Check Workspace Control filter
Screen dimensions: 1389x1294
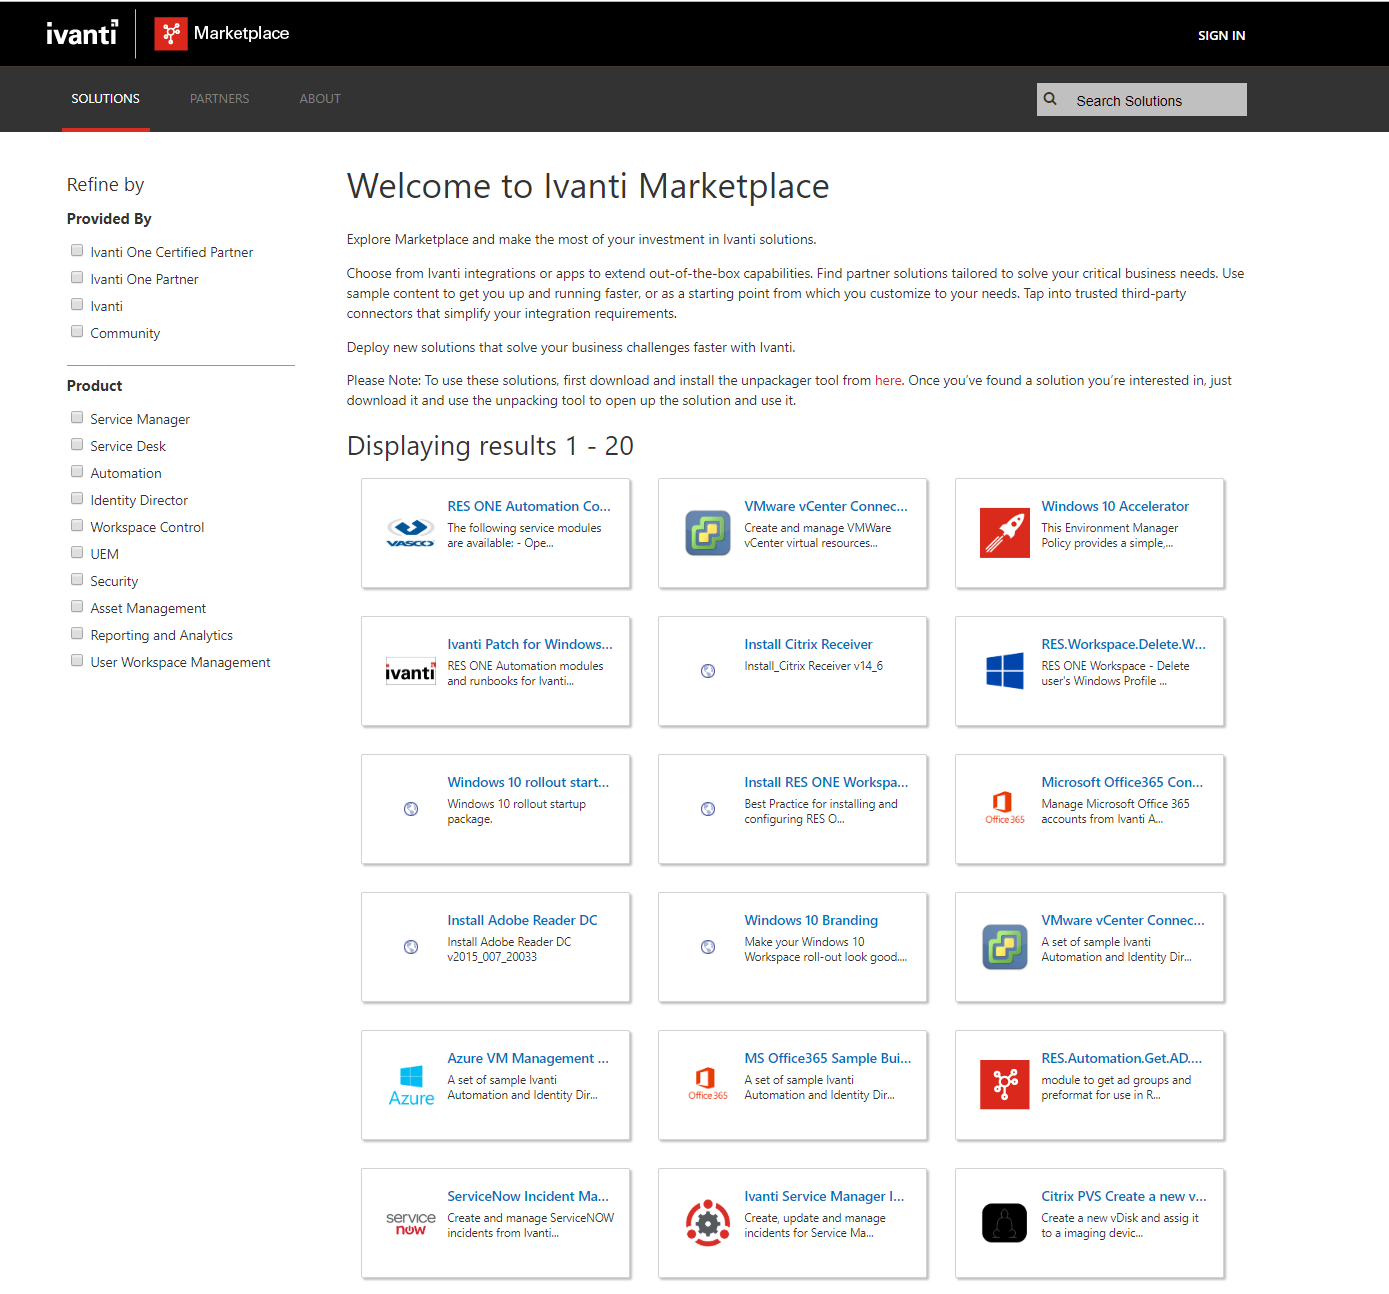[77, 525]
